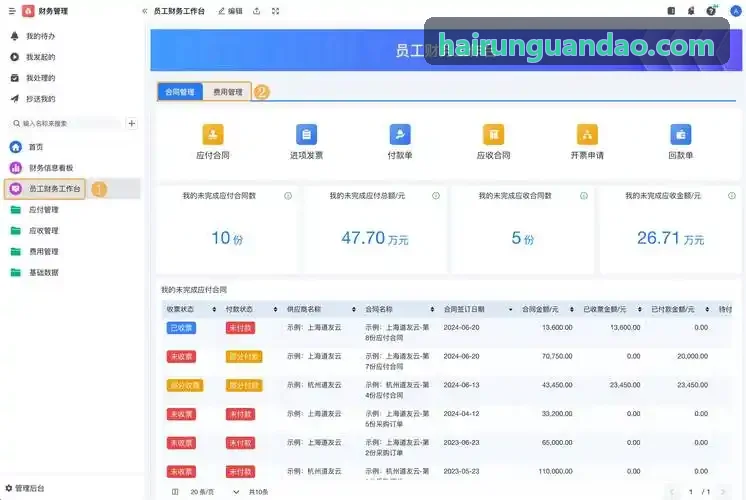Click the info icon on 我的未完成应收合同数 card
The image size is (746, 500).
pos(584,196)
